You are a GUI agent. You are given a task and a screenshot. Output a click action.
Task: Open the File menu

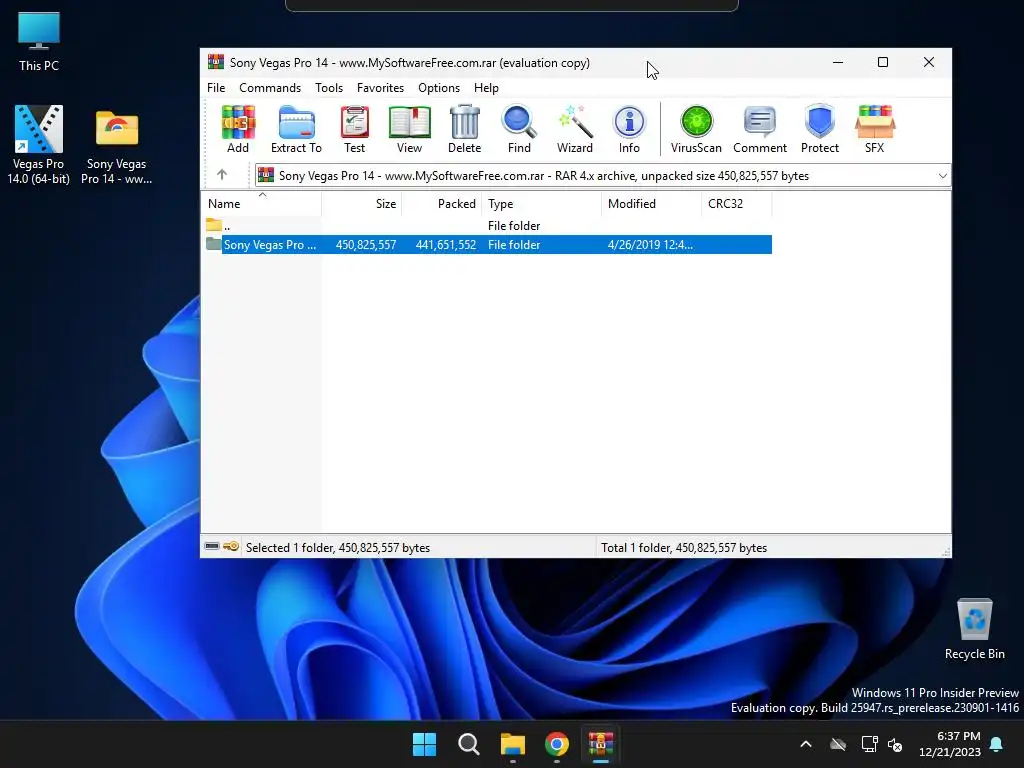coord(216,88)
